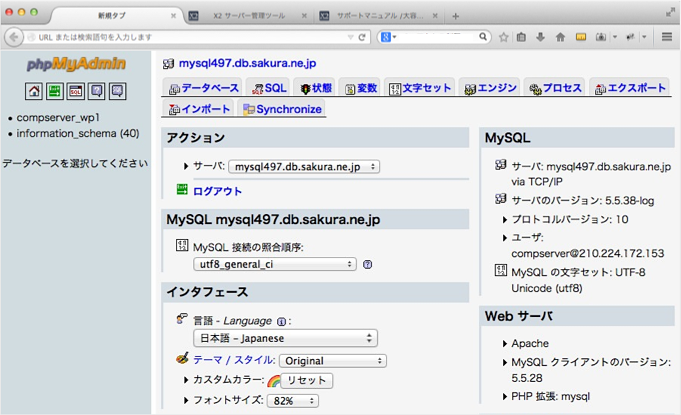Click the サーバのバージョン: 5.5.38-log text
Screen dimensions: 681x415
coord(583,201)
